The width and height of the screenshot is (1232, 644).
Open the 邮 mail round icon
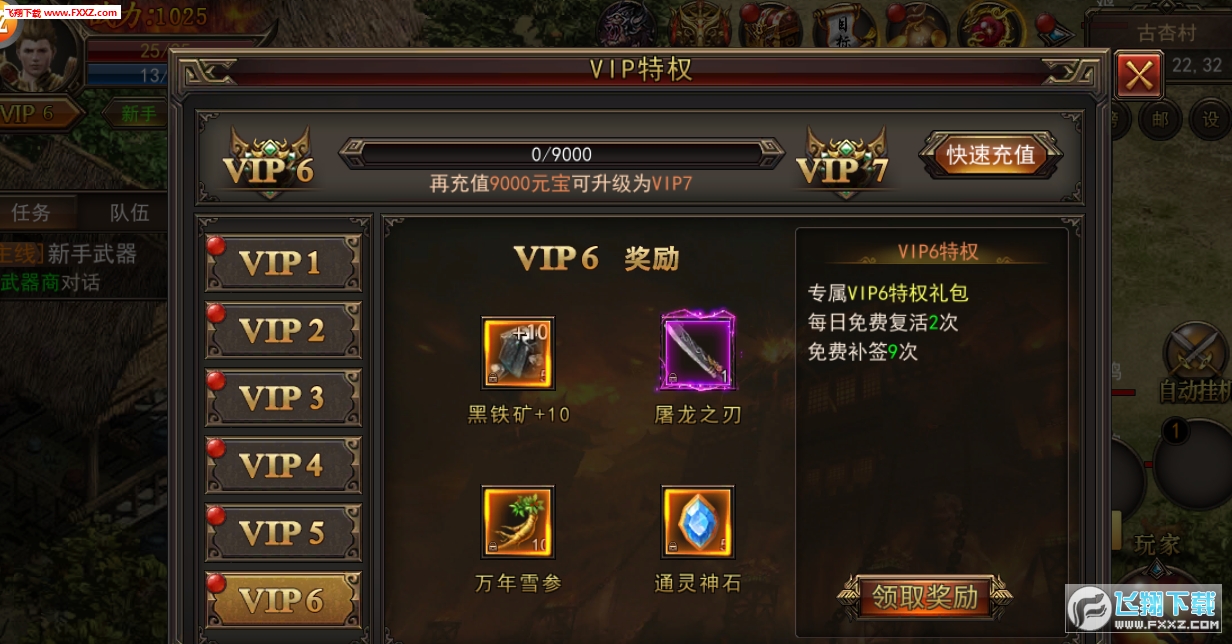coord(1160,118)
